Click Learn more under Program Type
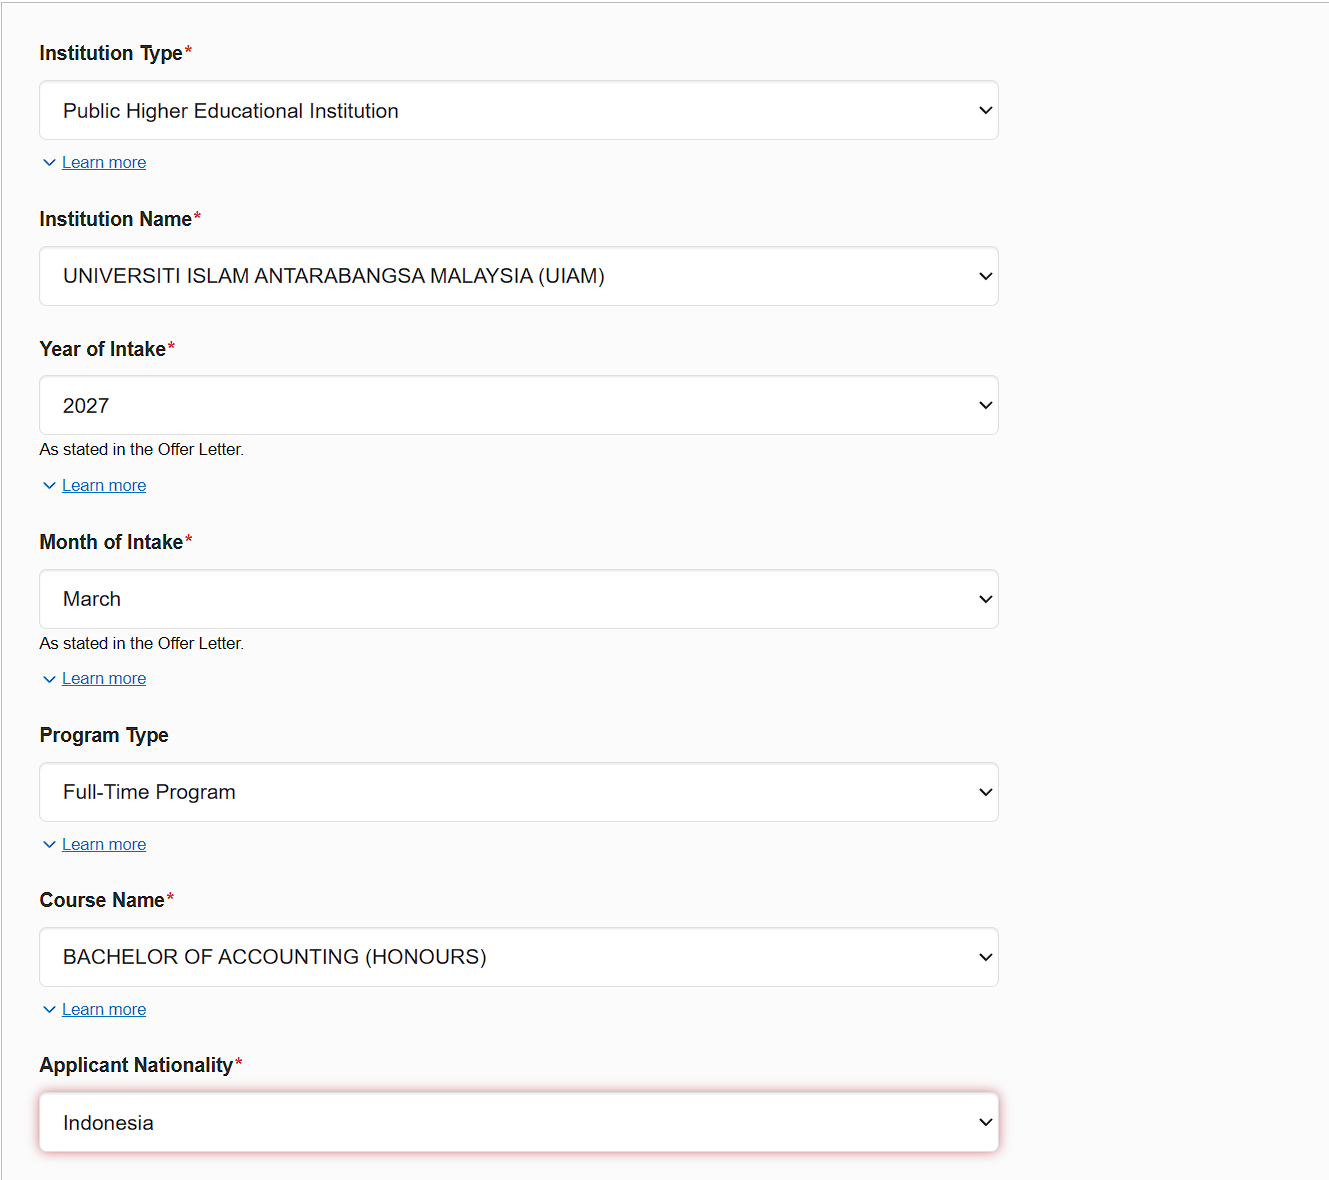 pos(104,844)
